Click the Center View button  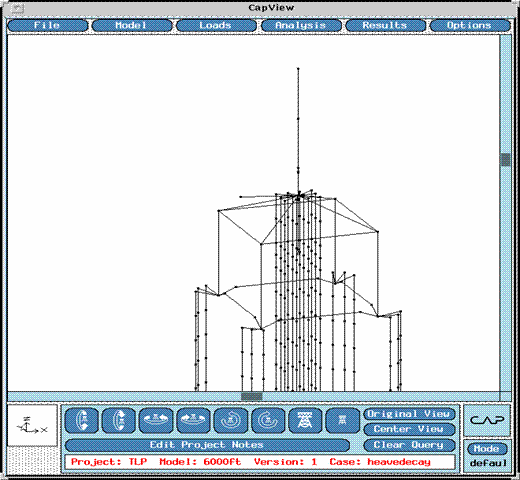409,429
